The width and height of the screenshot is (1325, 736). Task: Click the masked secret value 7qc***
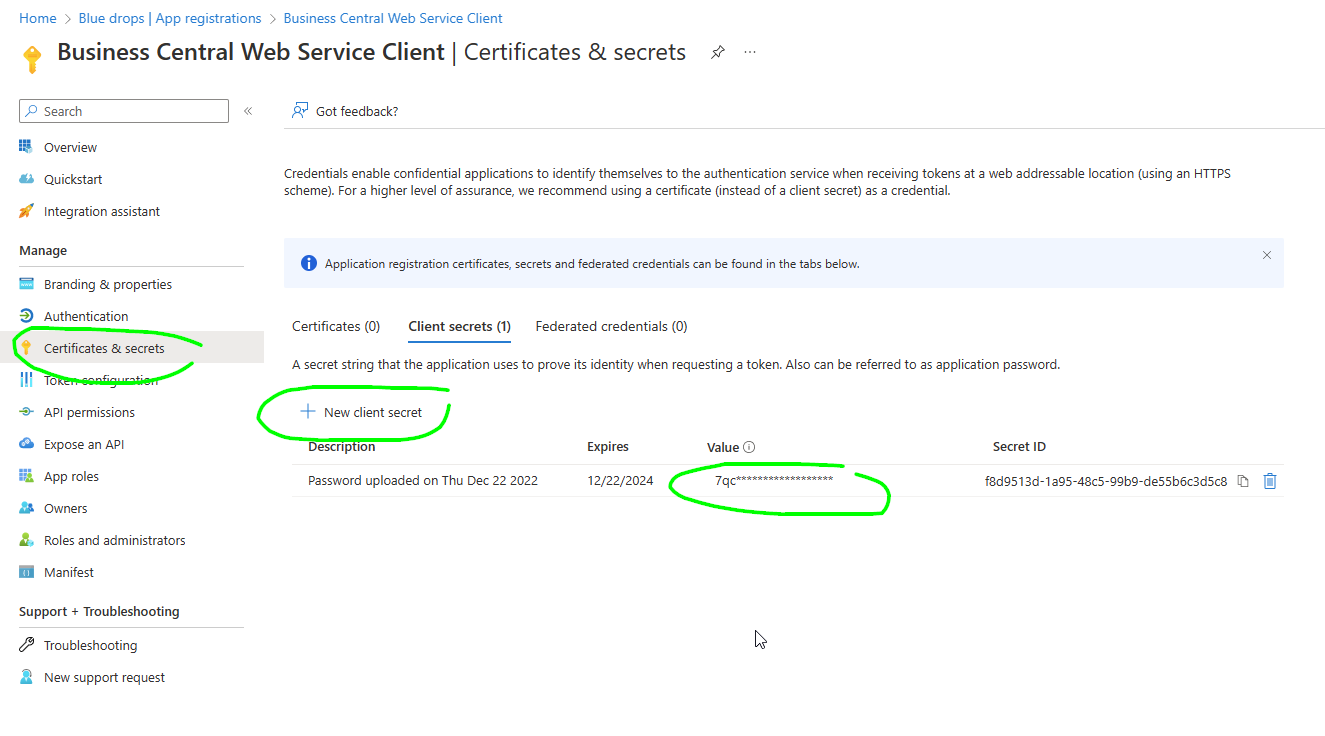774,481
